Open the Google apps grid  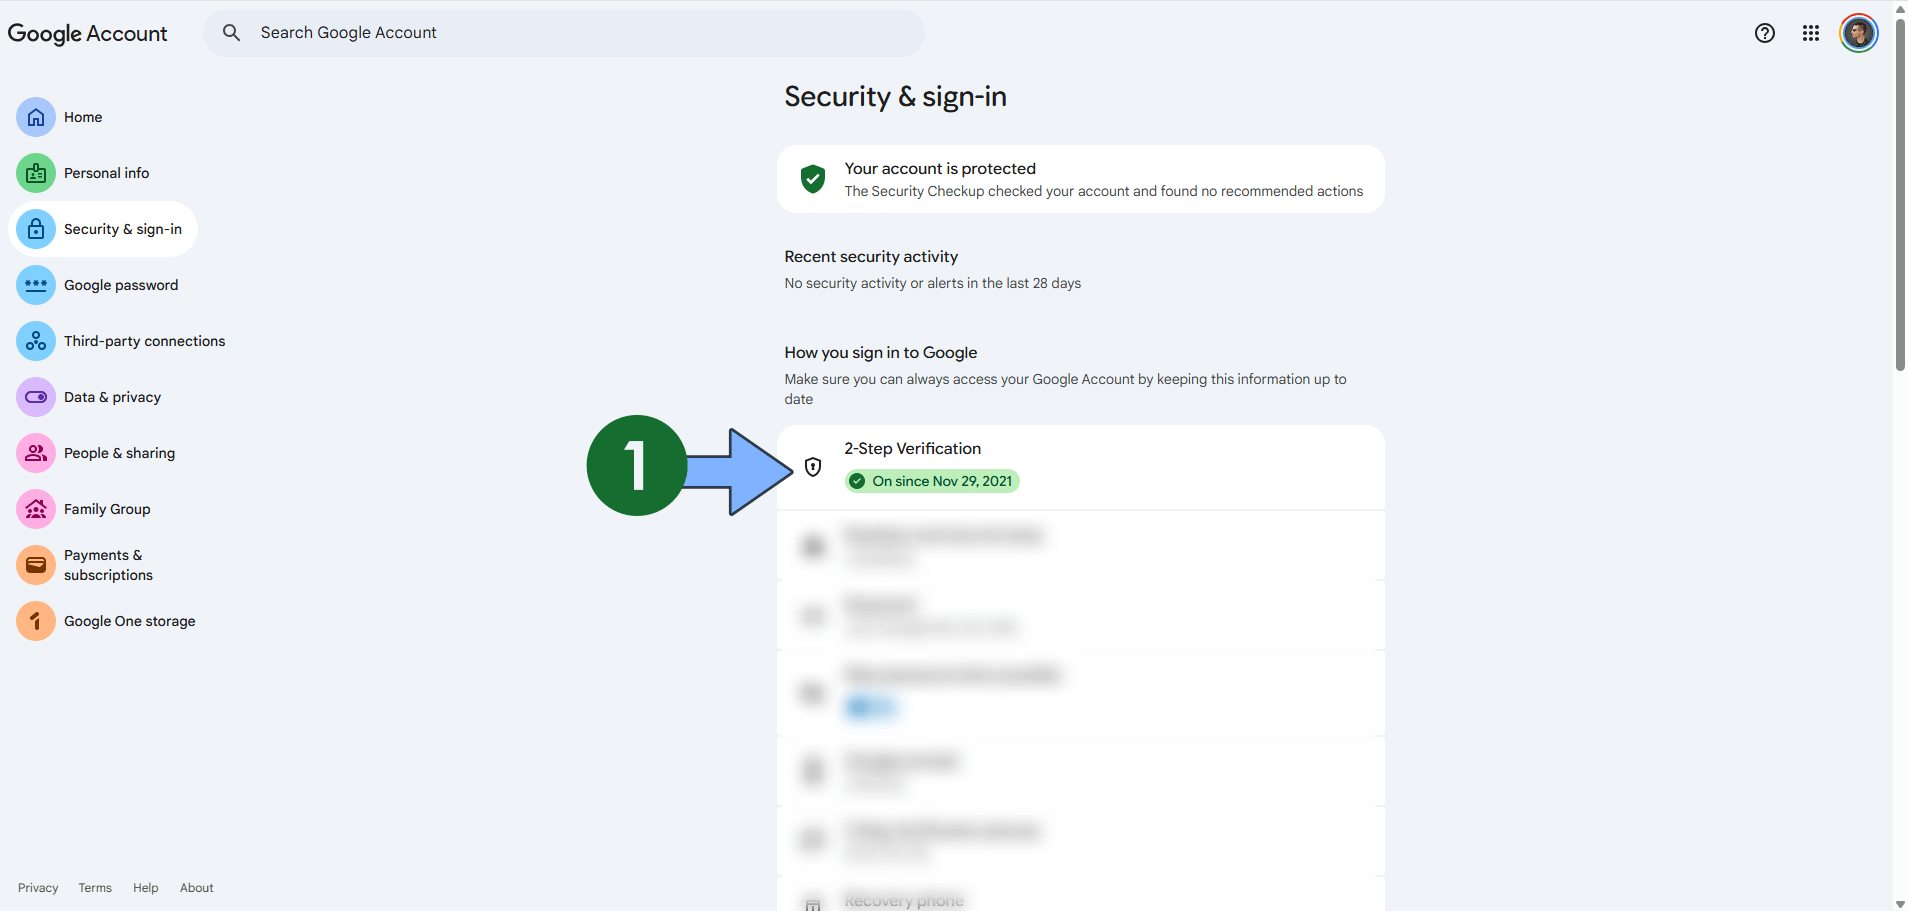[1810, 33]
